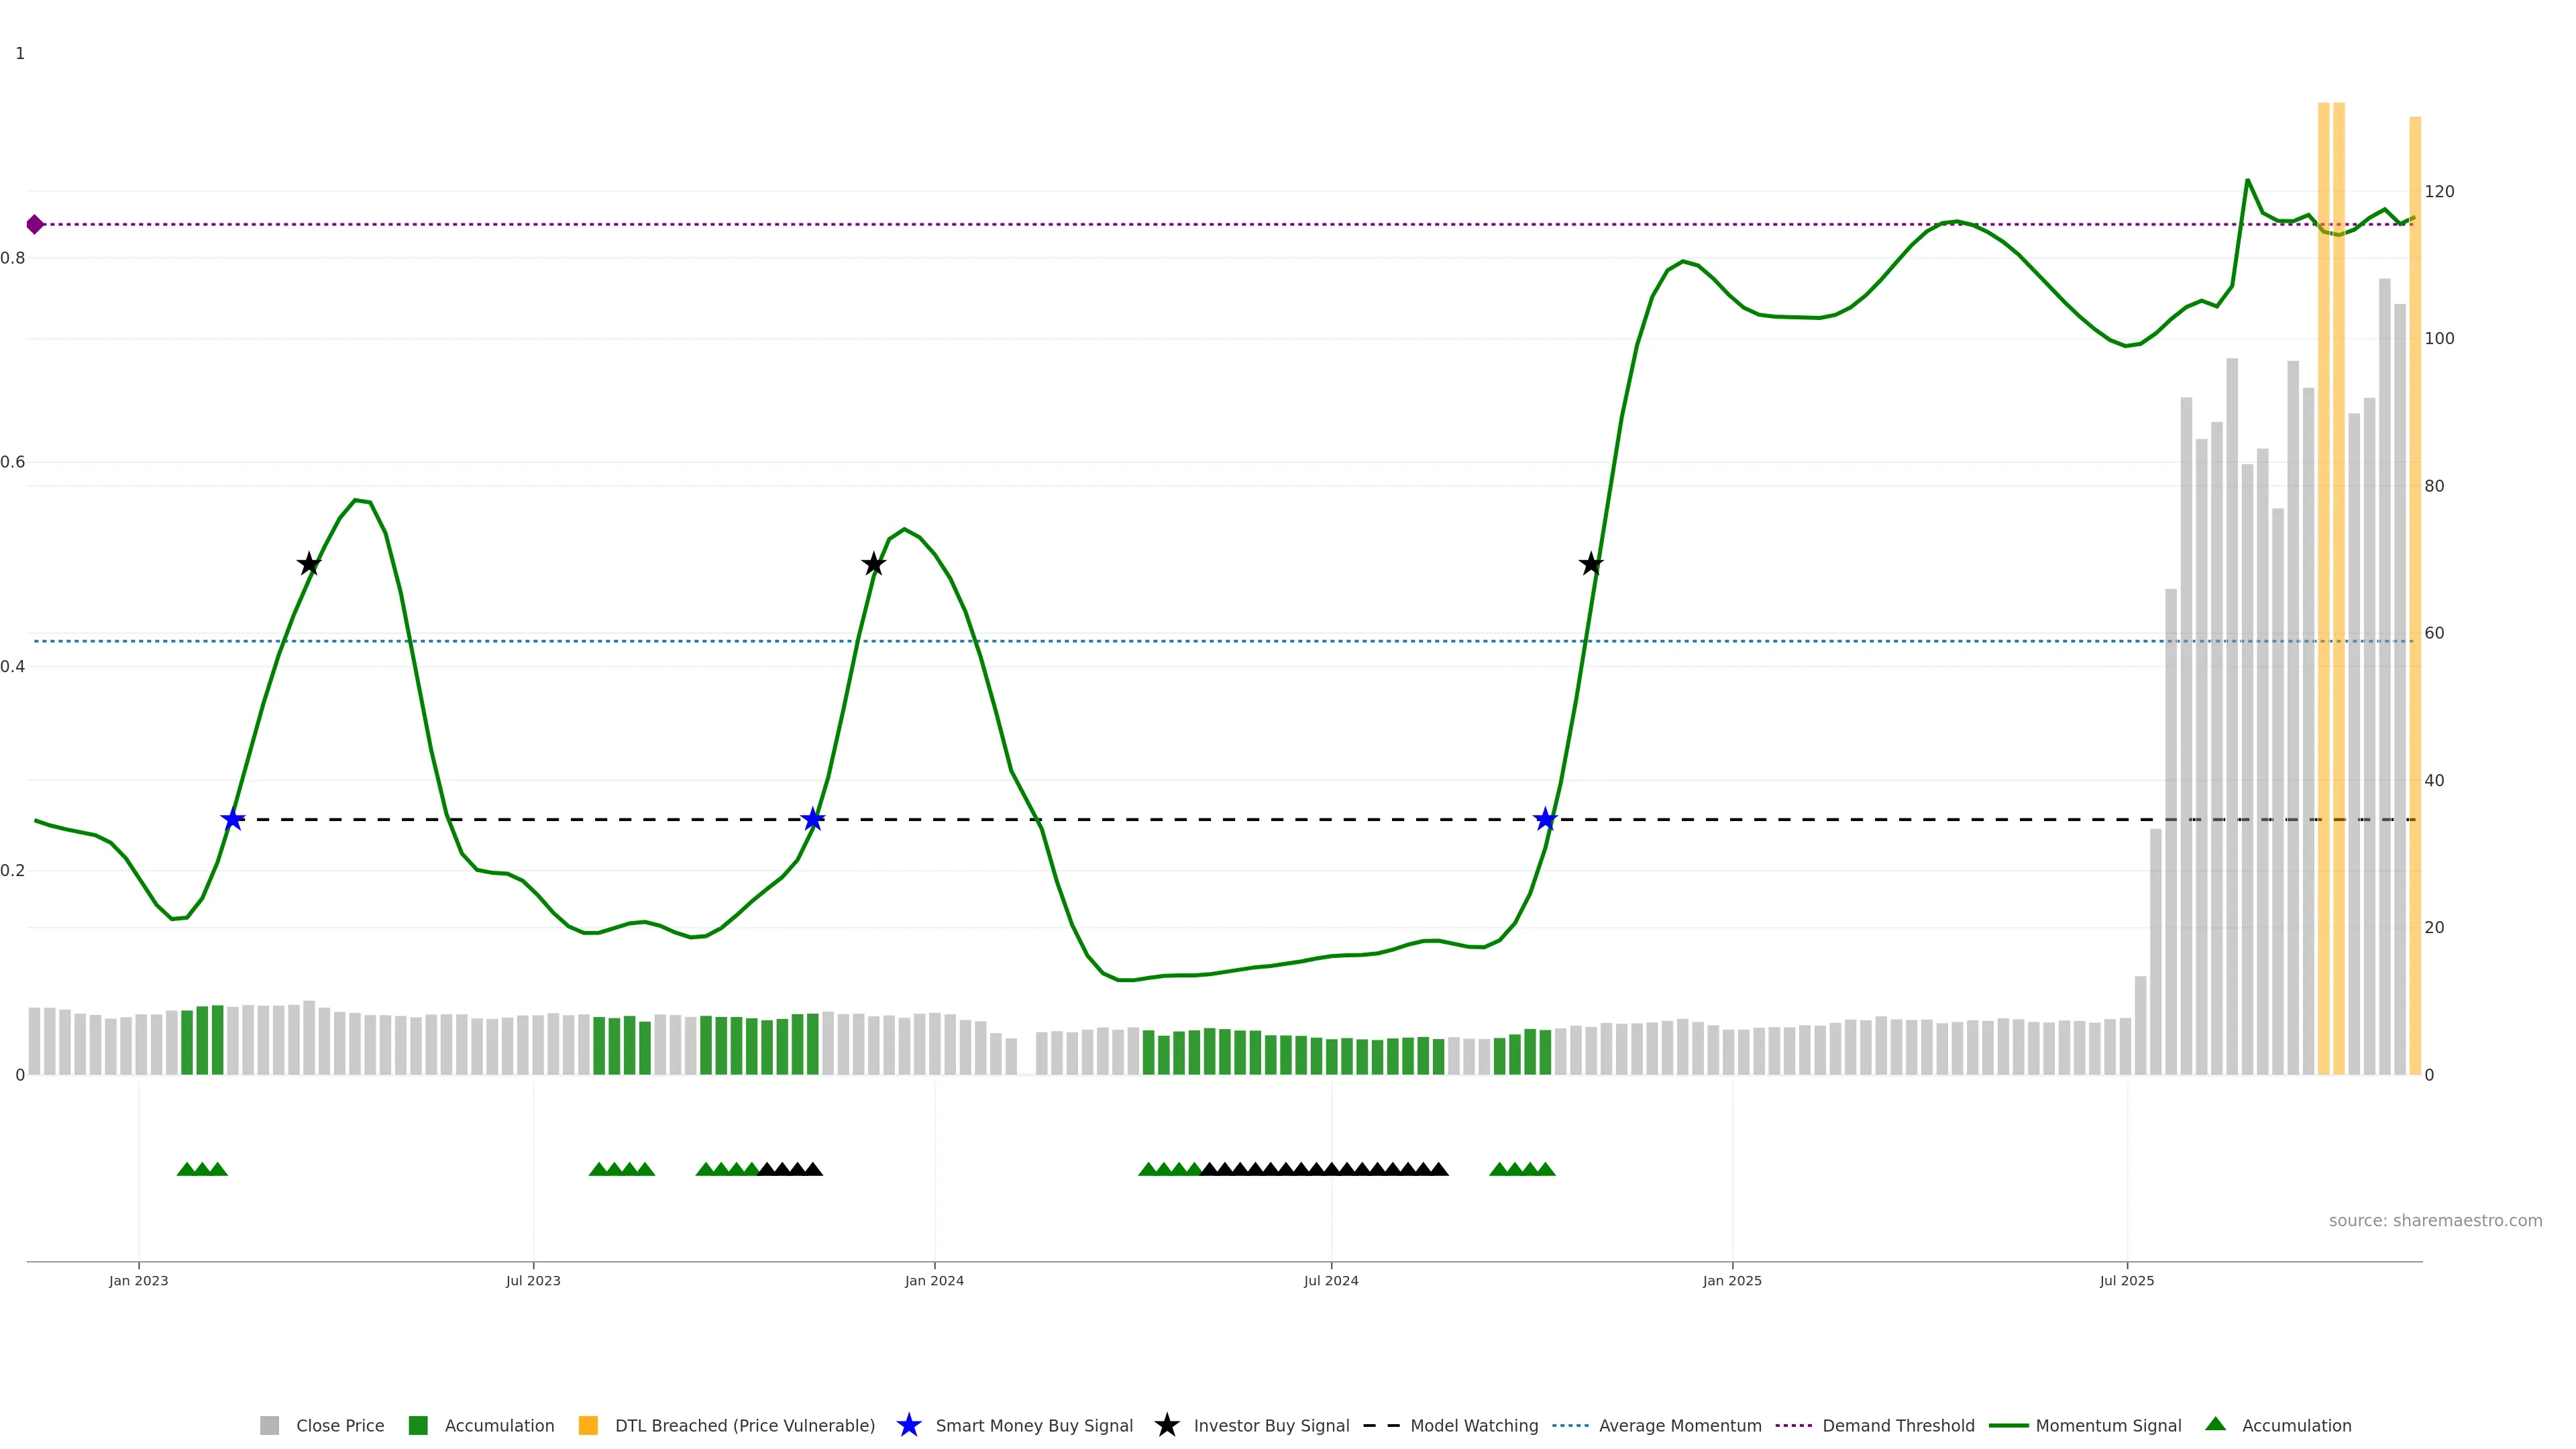Click the Jan 2024 x-axis label
Image resolution: width=2576 pixels, height=1449 pixels.
(x=934, y=1281)
